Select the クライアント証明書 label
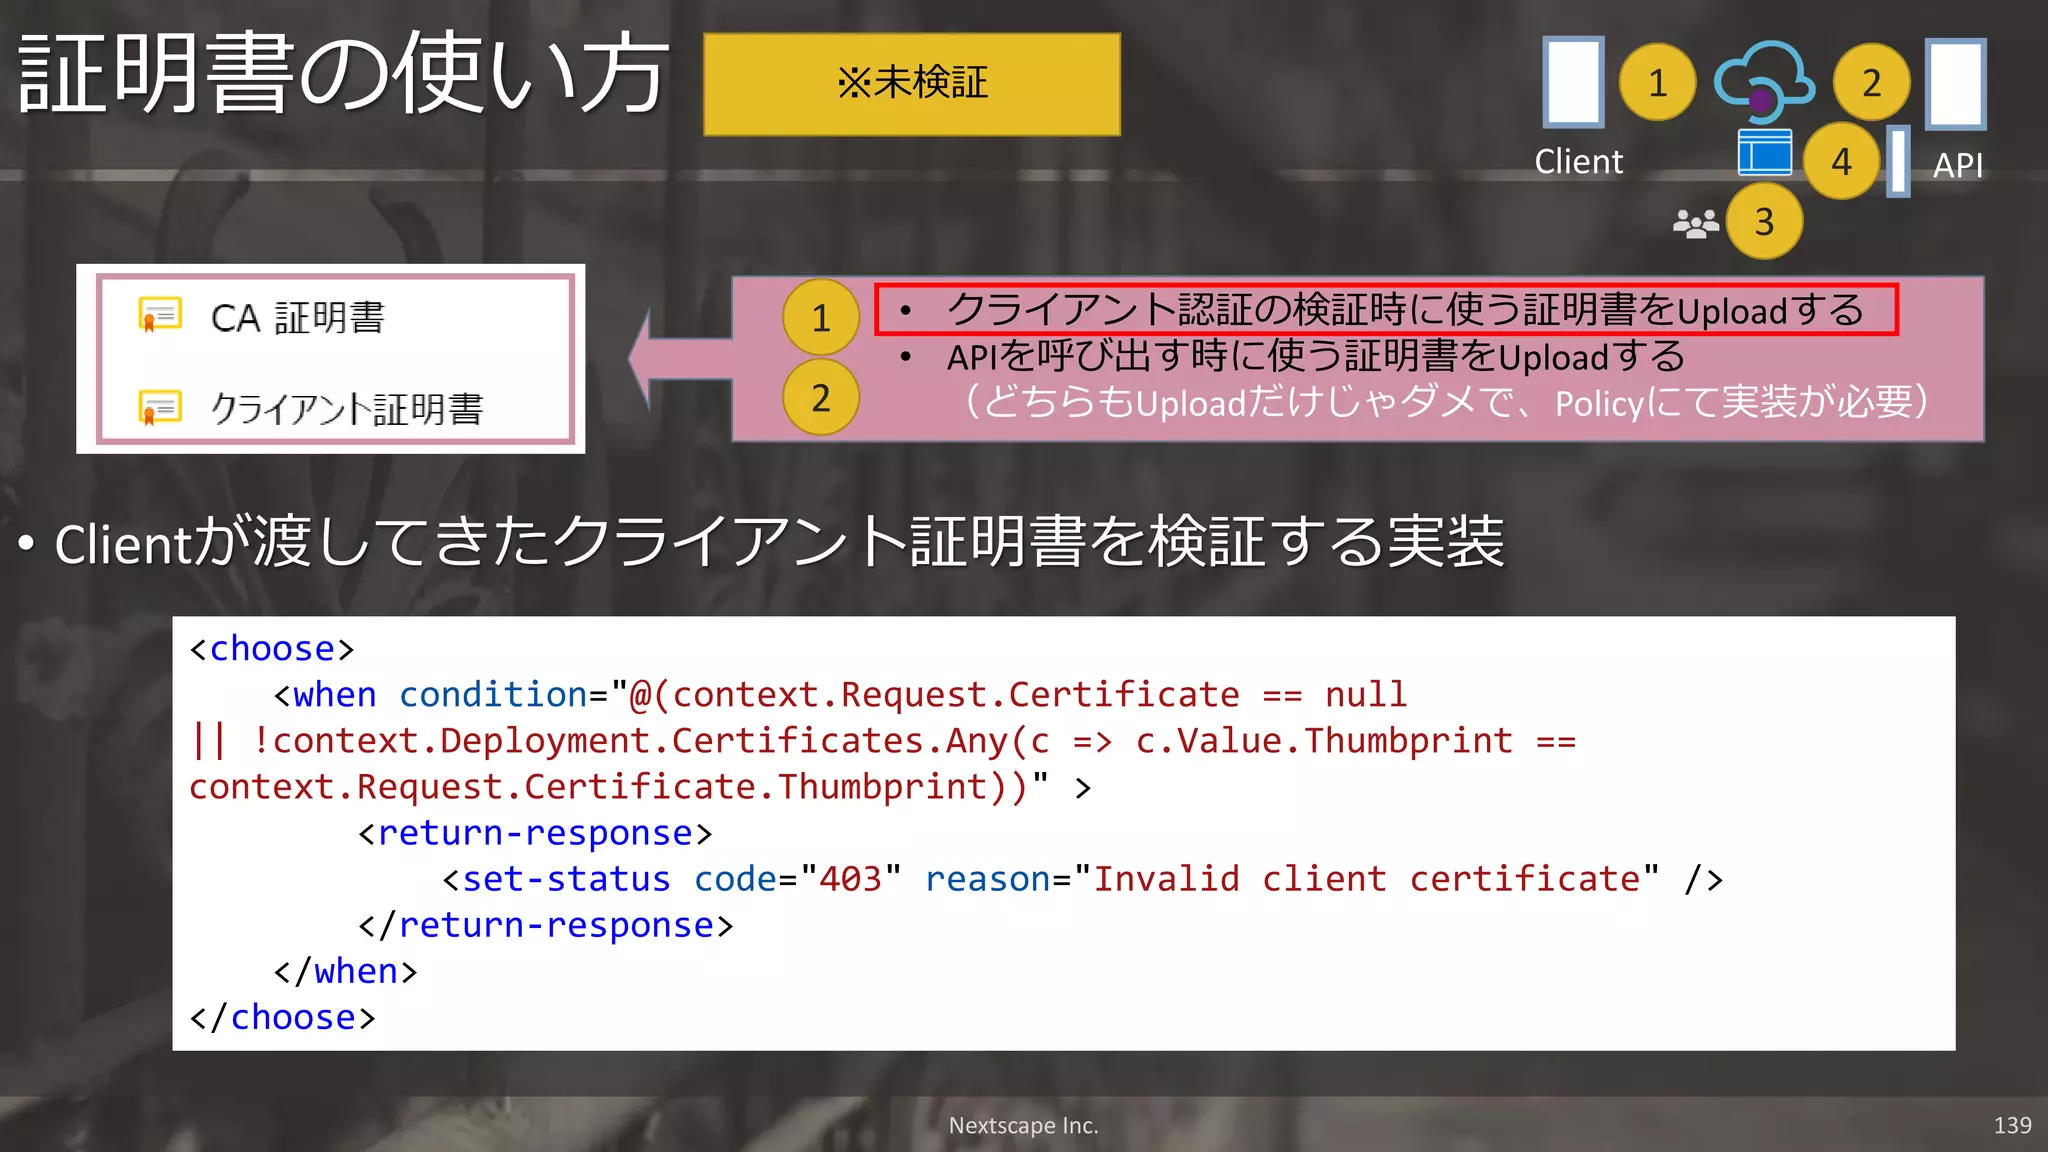The height and width of the screenshot is (1152, 2048). point(347,408)
